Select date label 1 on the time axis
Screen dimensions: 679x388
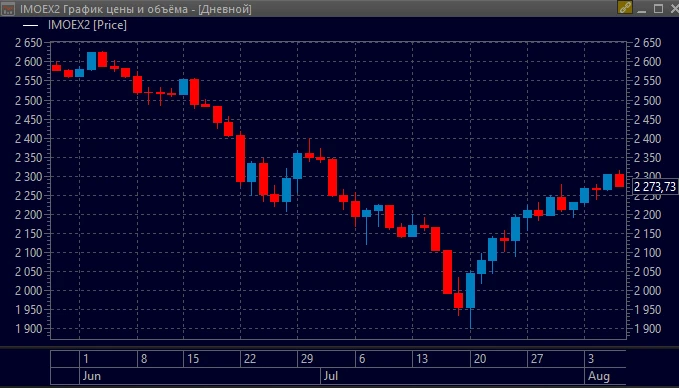[86, 359]
